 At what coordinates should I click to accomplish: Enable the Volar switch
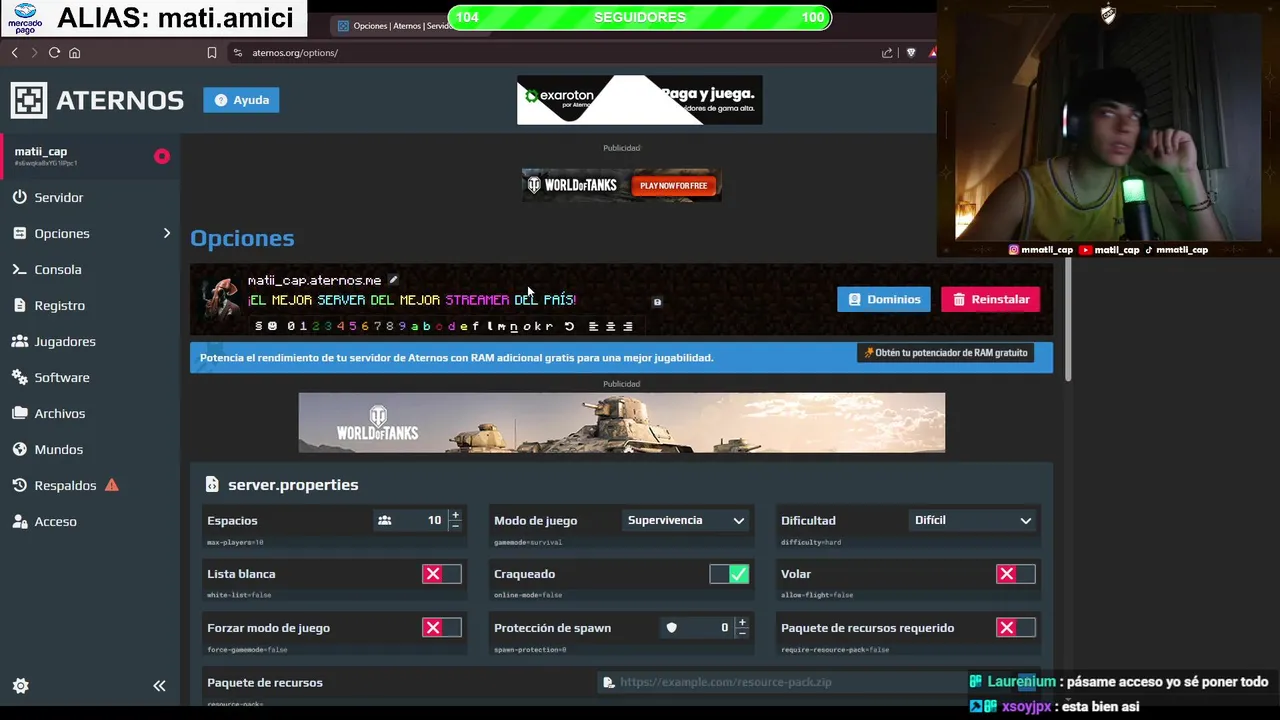click(1016, 574)
